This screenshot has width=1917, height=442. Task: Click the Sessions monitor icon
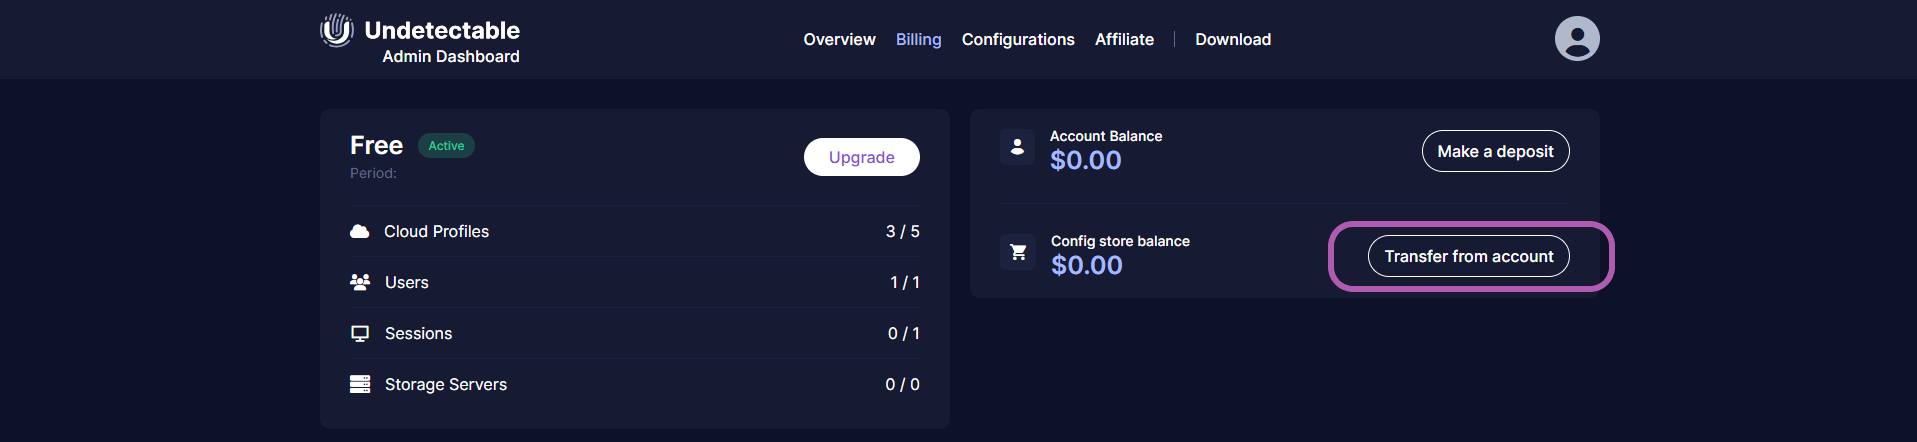pos(360,334)
